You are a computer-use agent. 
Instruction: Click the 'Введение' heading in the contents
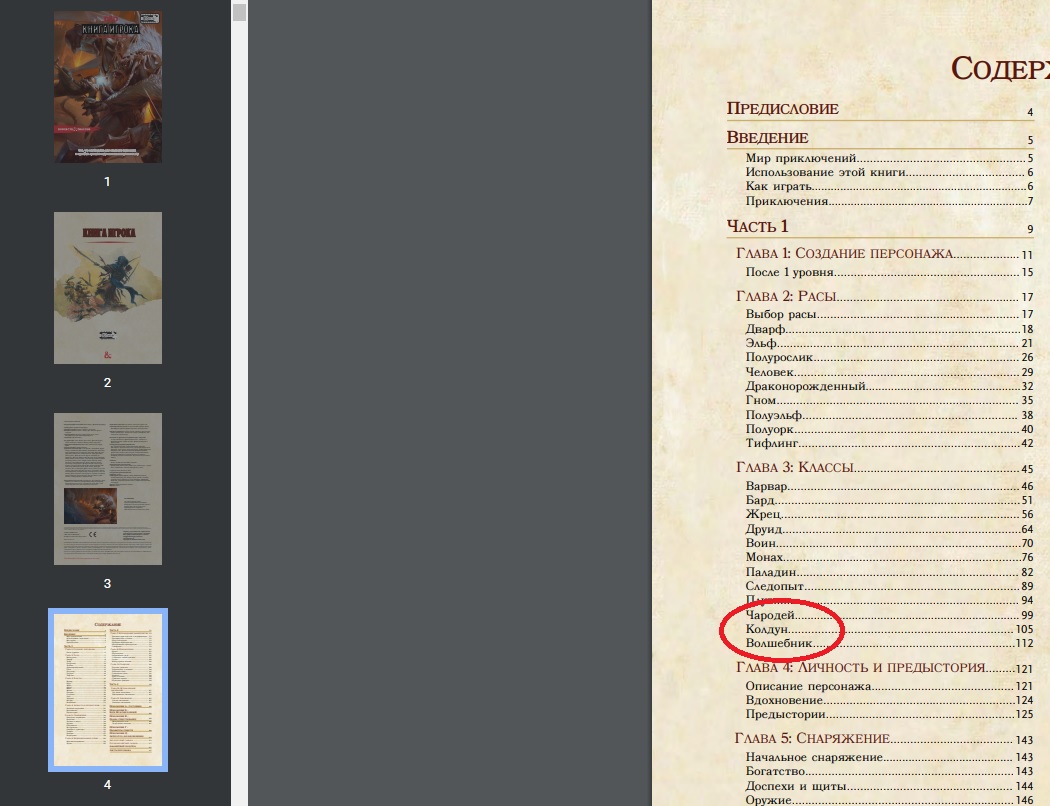767,138
